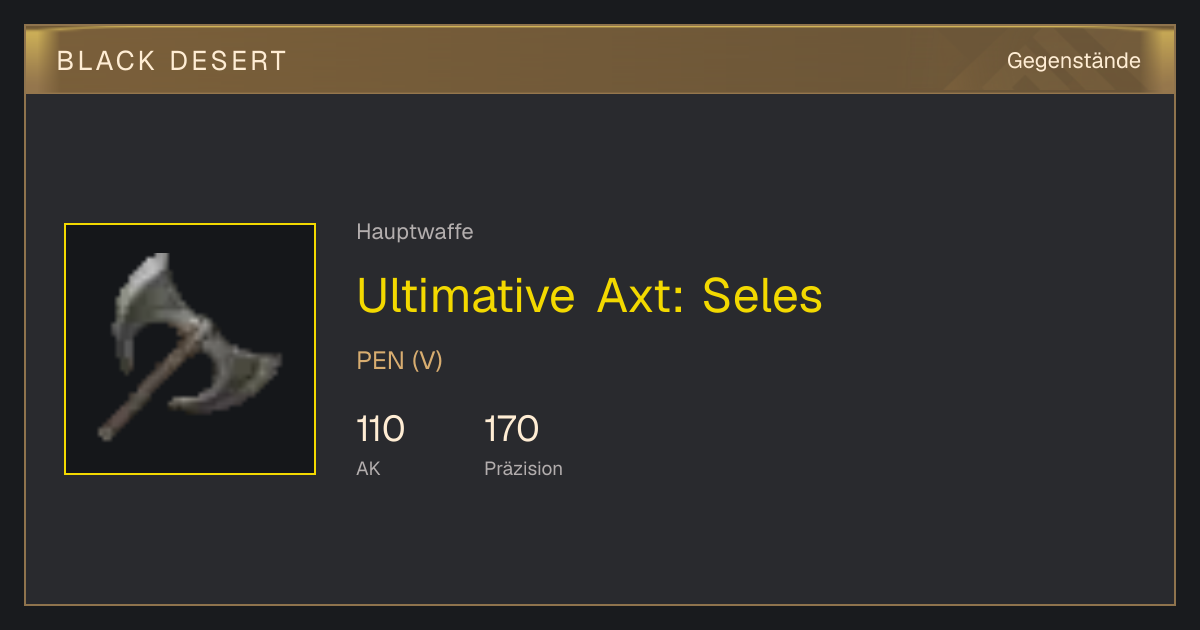Select the Hauptwaffe category label
Image resolution: width=1200 pixels, height=630 pixels.
click(415, 232)
